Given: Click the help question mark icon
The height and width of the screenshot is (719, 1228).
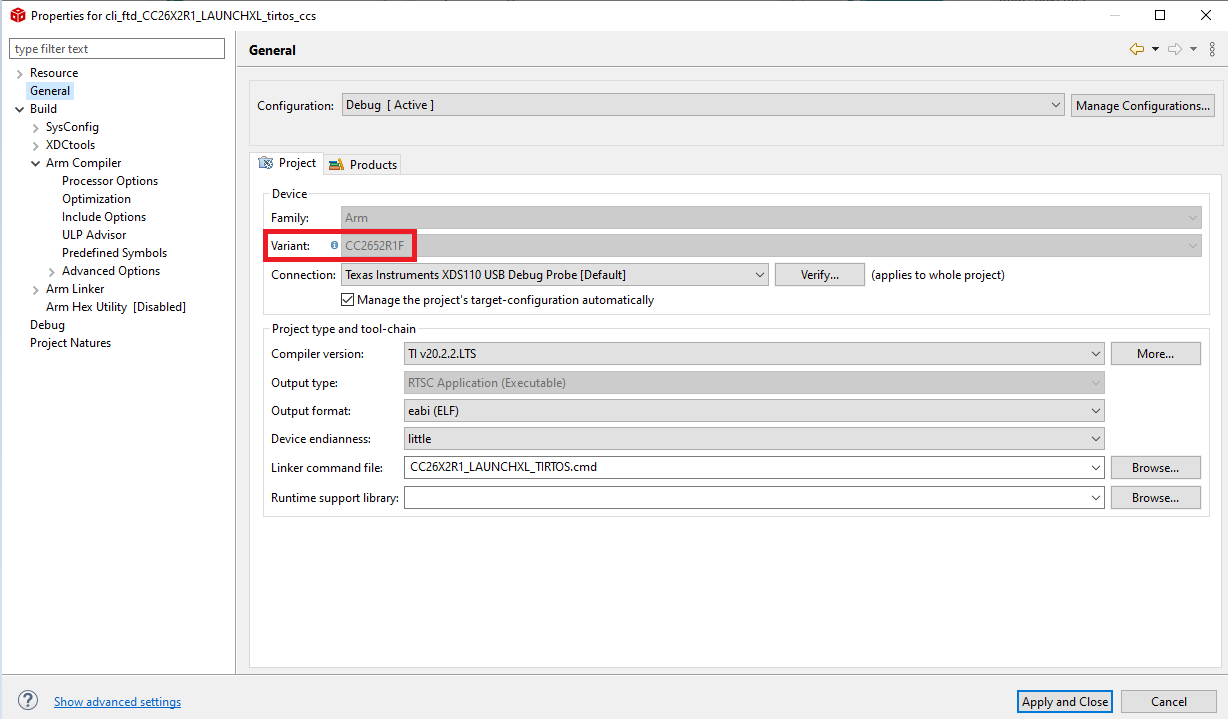Looking at the screenshot, I should point(28,701).
